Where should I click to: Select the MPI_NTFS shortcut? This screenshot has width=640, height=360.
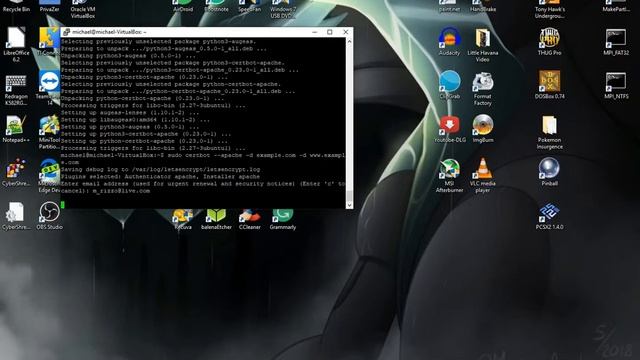(x=616, y=85)
